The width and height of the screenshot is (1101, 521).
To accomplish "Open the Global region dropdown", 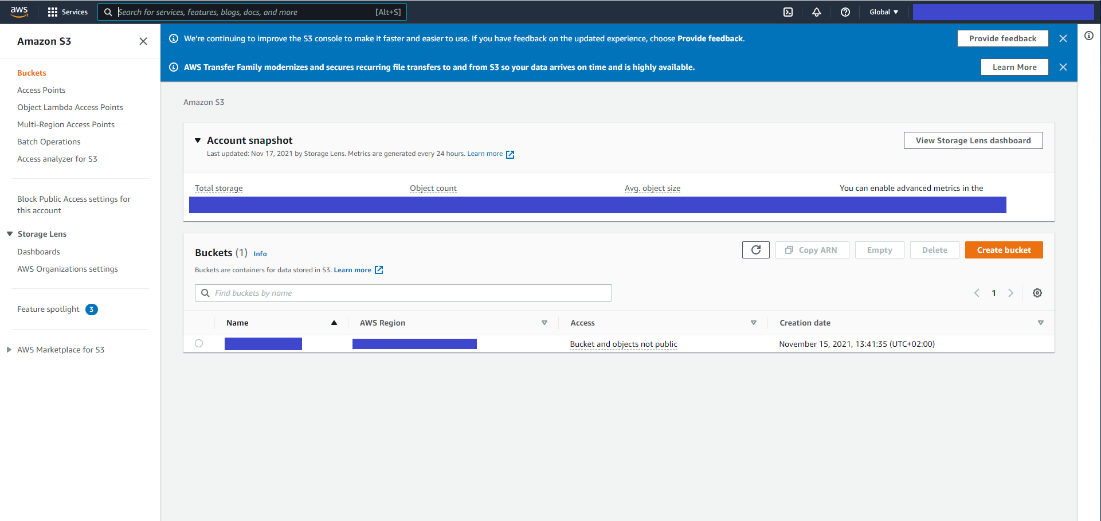I will tap(884, 12).
